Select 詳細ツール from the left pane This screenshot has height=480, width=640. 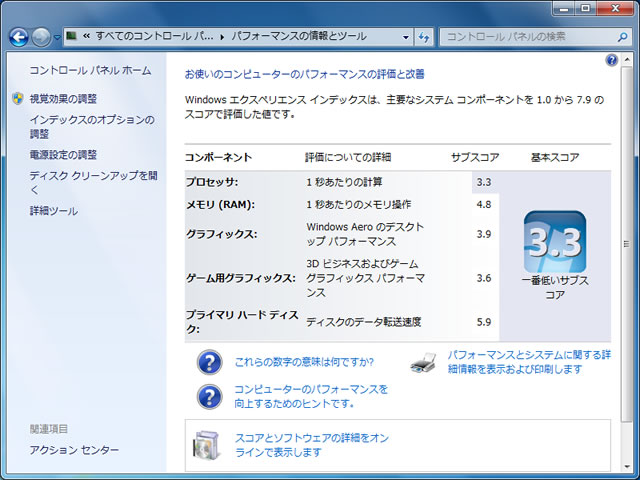53,211
